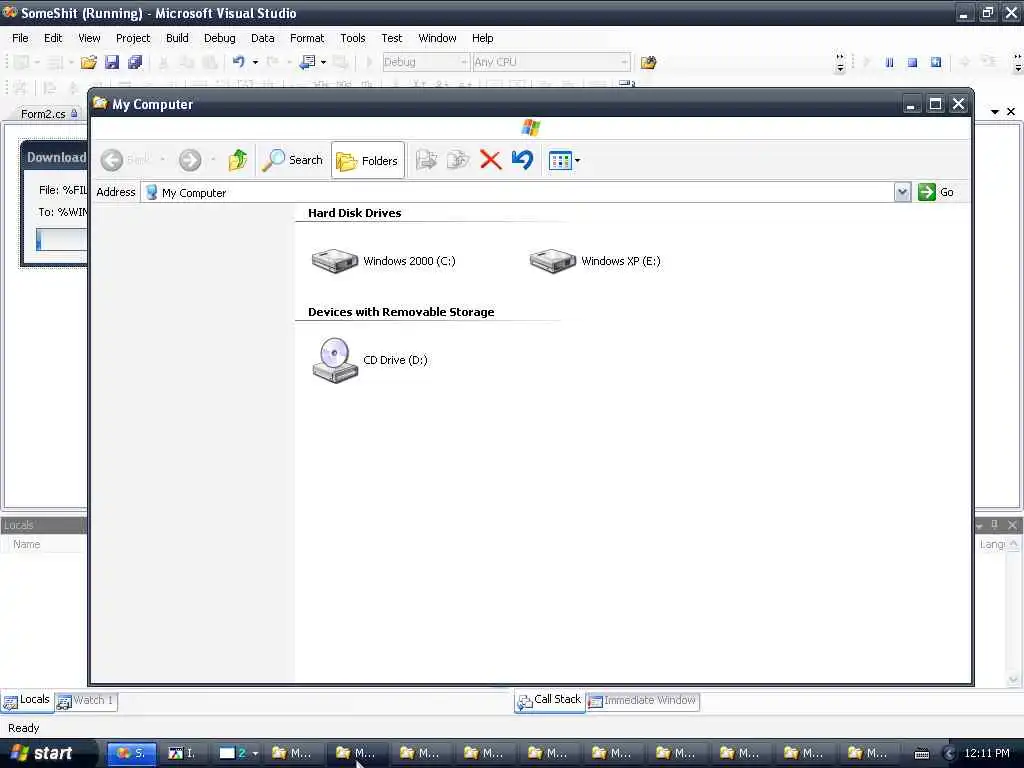Image resolution: width=1024 pixels, height=768 pixels.
Task: Click Visual Studio's Undo toolbar icon
Action: [238, 62]
